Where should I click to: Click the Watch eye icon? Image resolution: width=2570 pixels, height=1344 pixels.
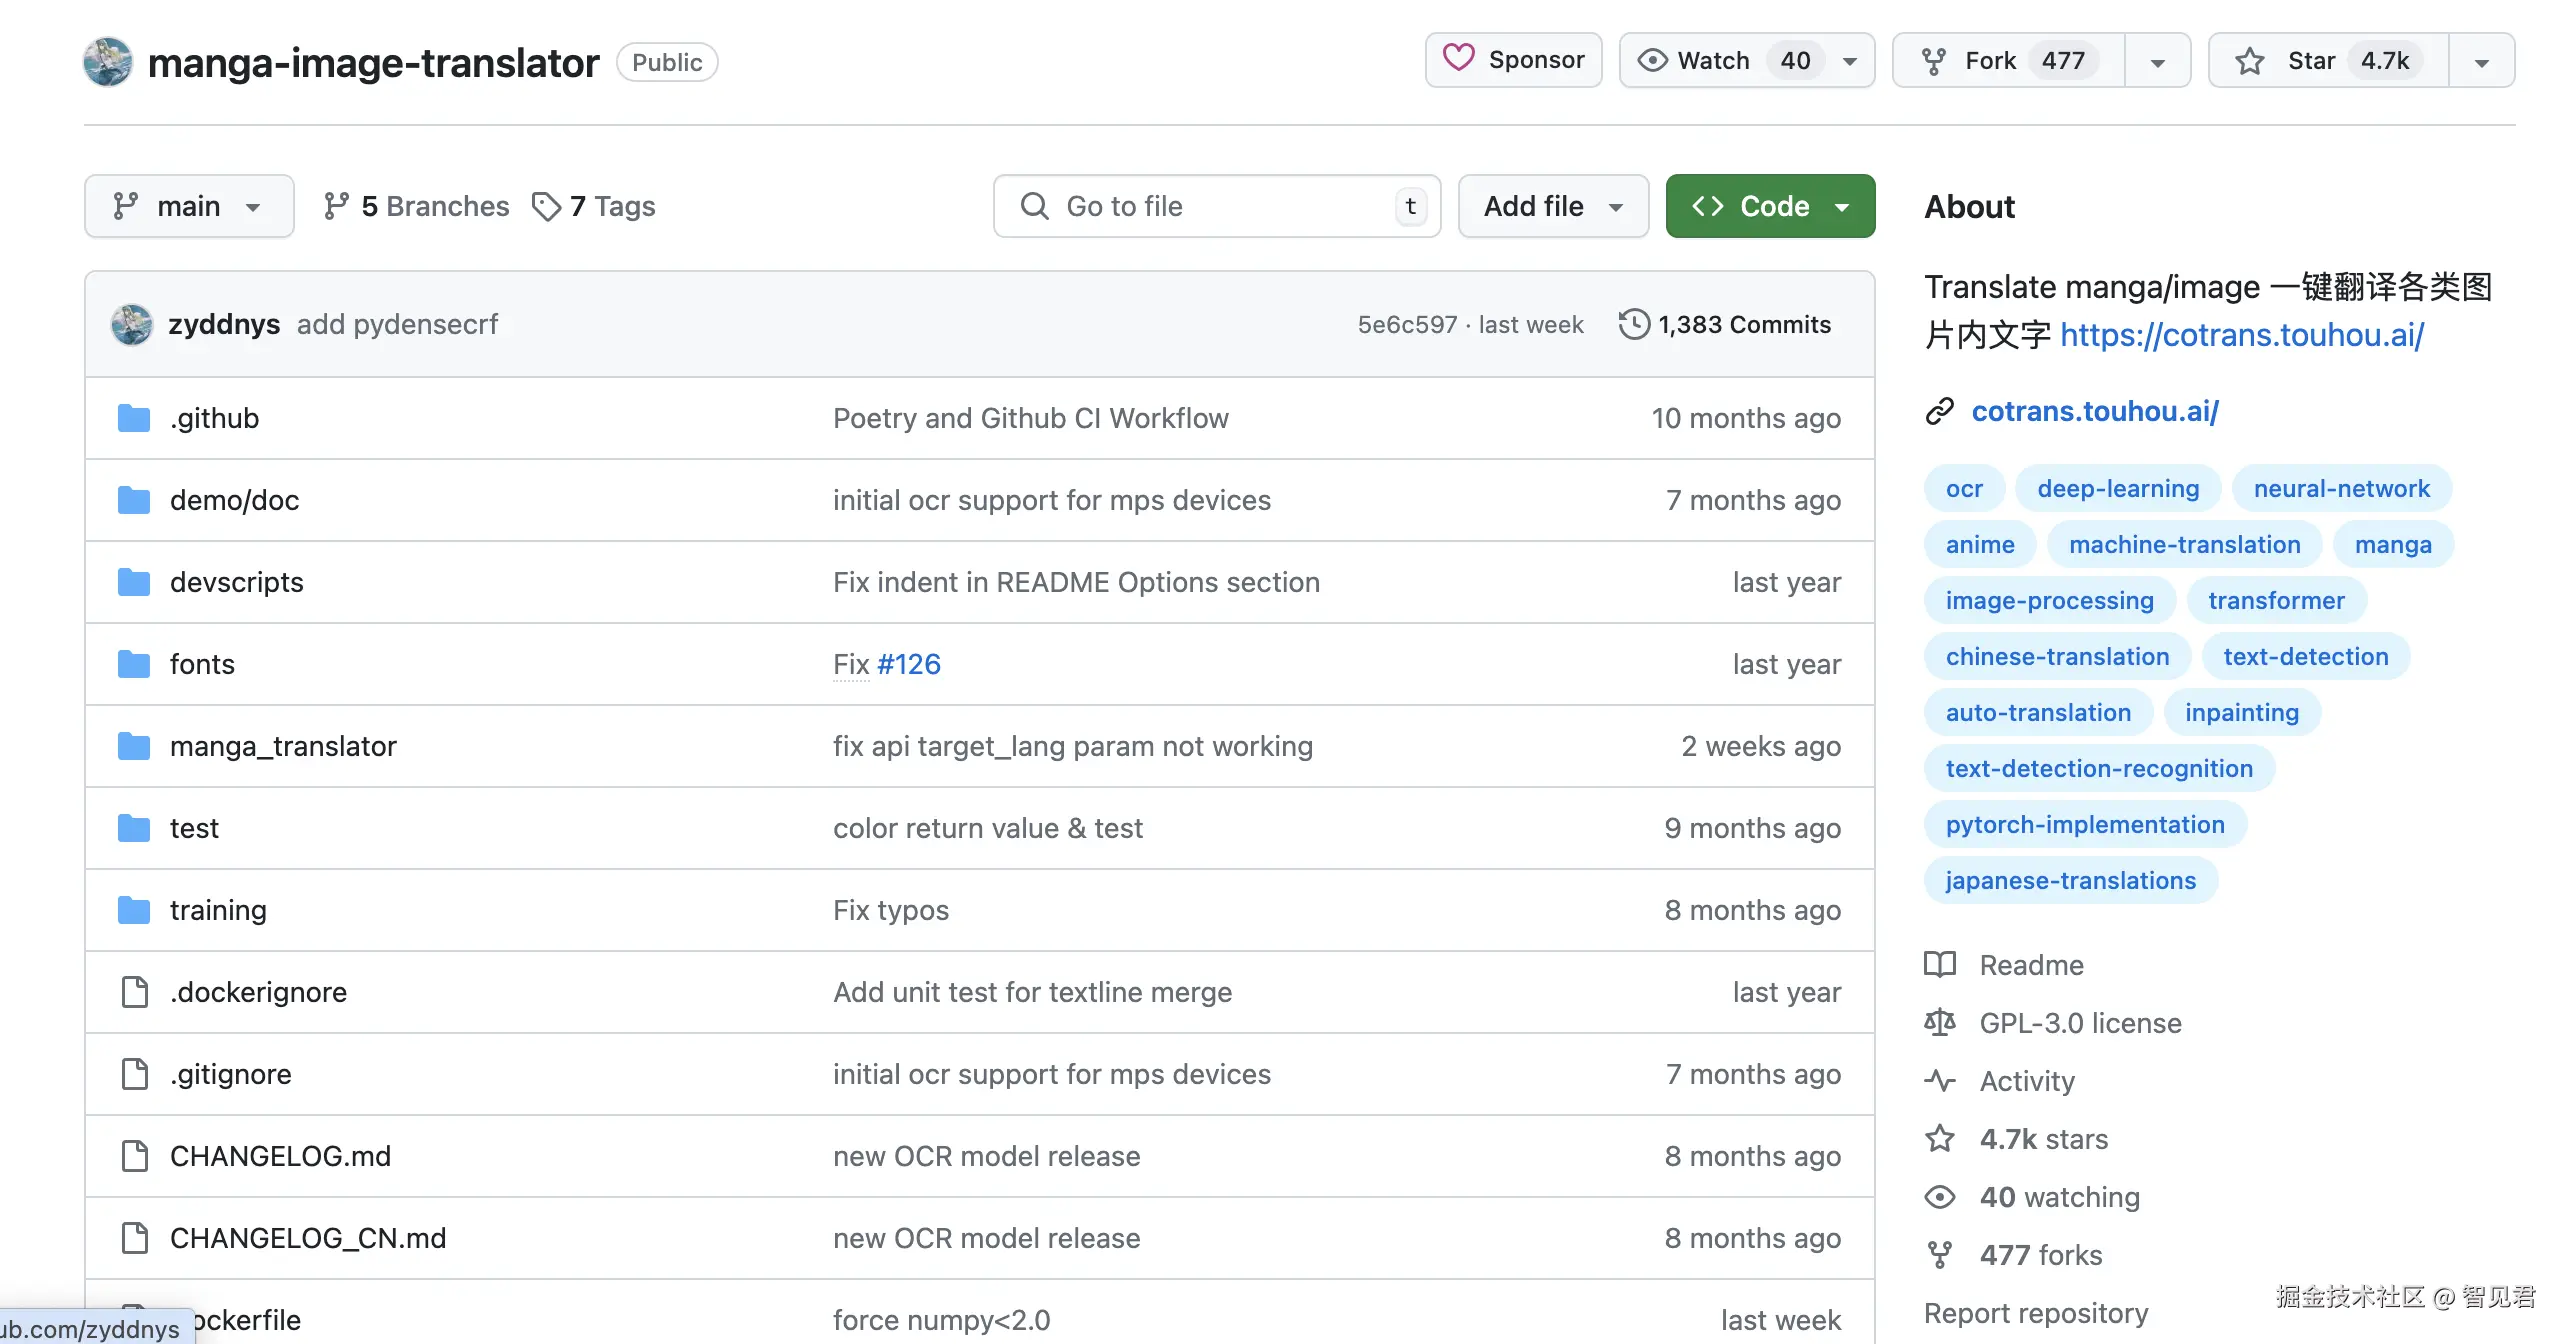[x=1652, y=61]
